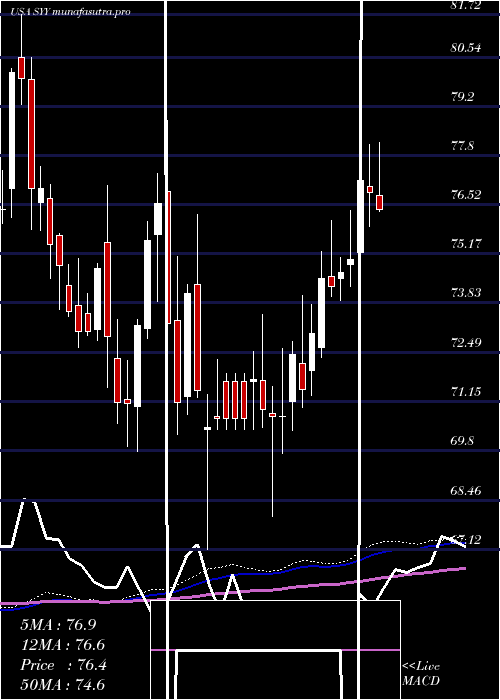This screenshot has width=500, height=700.
Task: Click the 77.8 price axis label
Action: coord(462,146)
